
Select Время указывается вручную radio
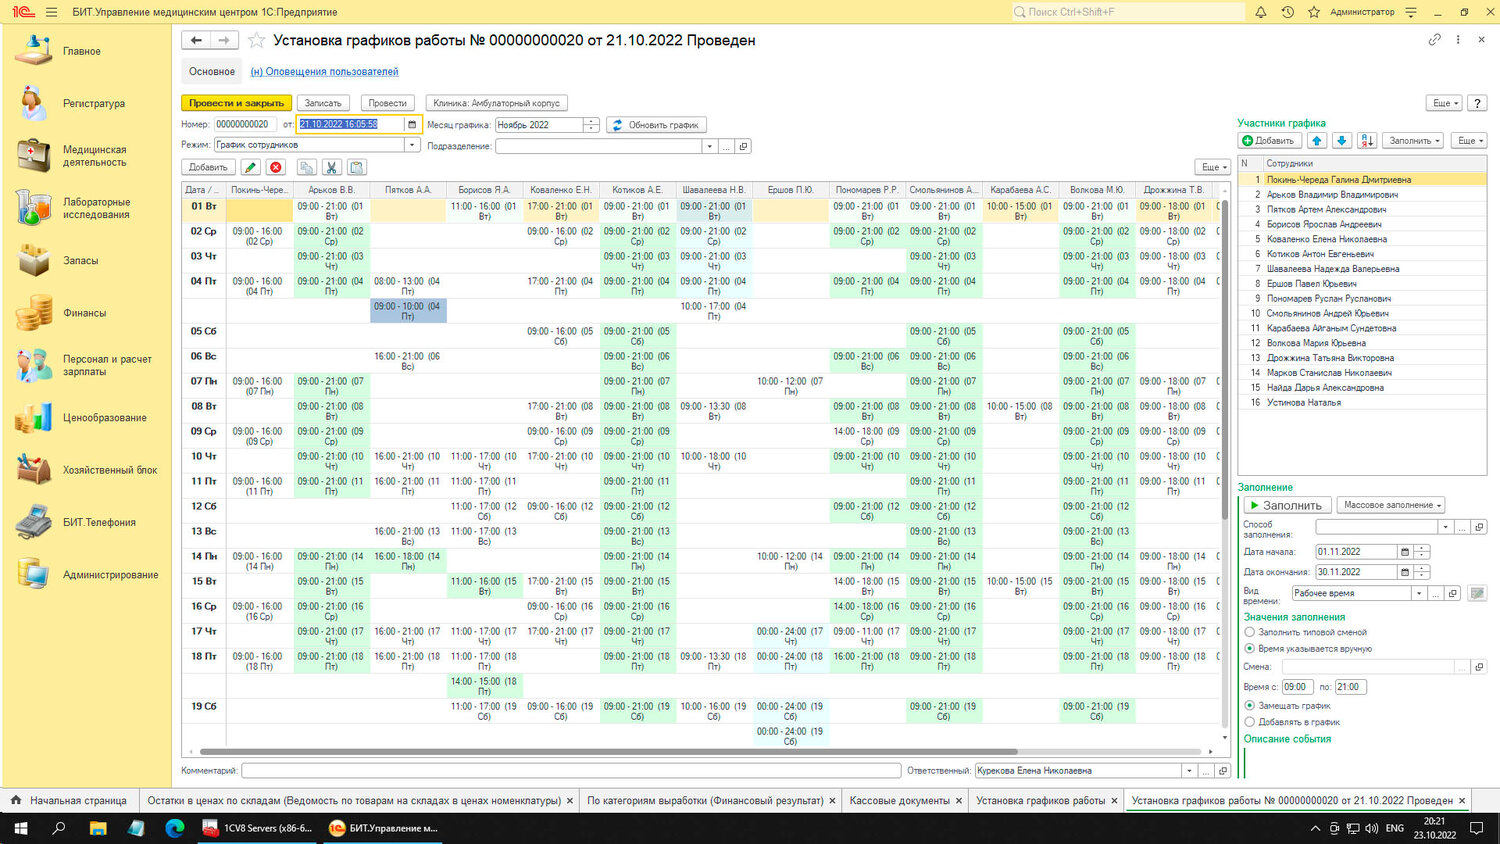click(x=1249, y=648)
